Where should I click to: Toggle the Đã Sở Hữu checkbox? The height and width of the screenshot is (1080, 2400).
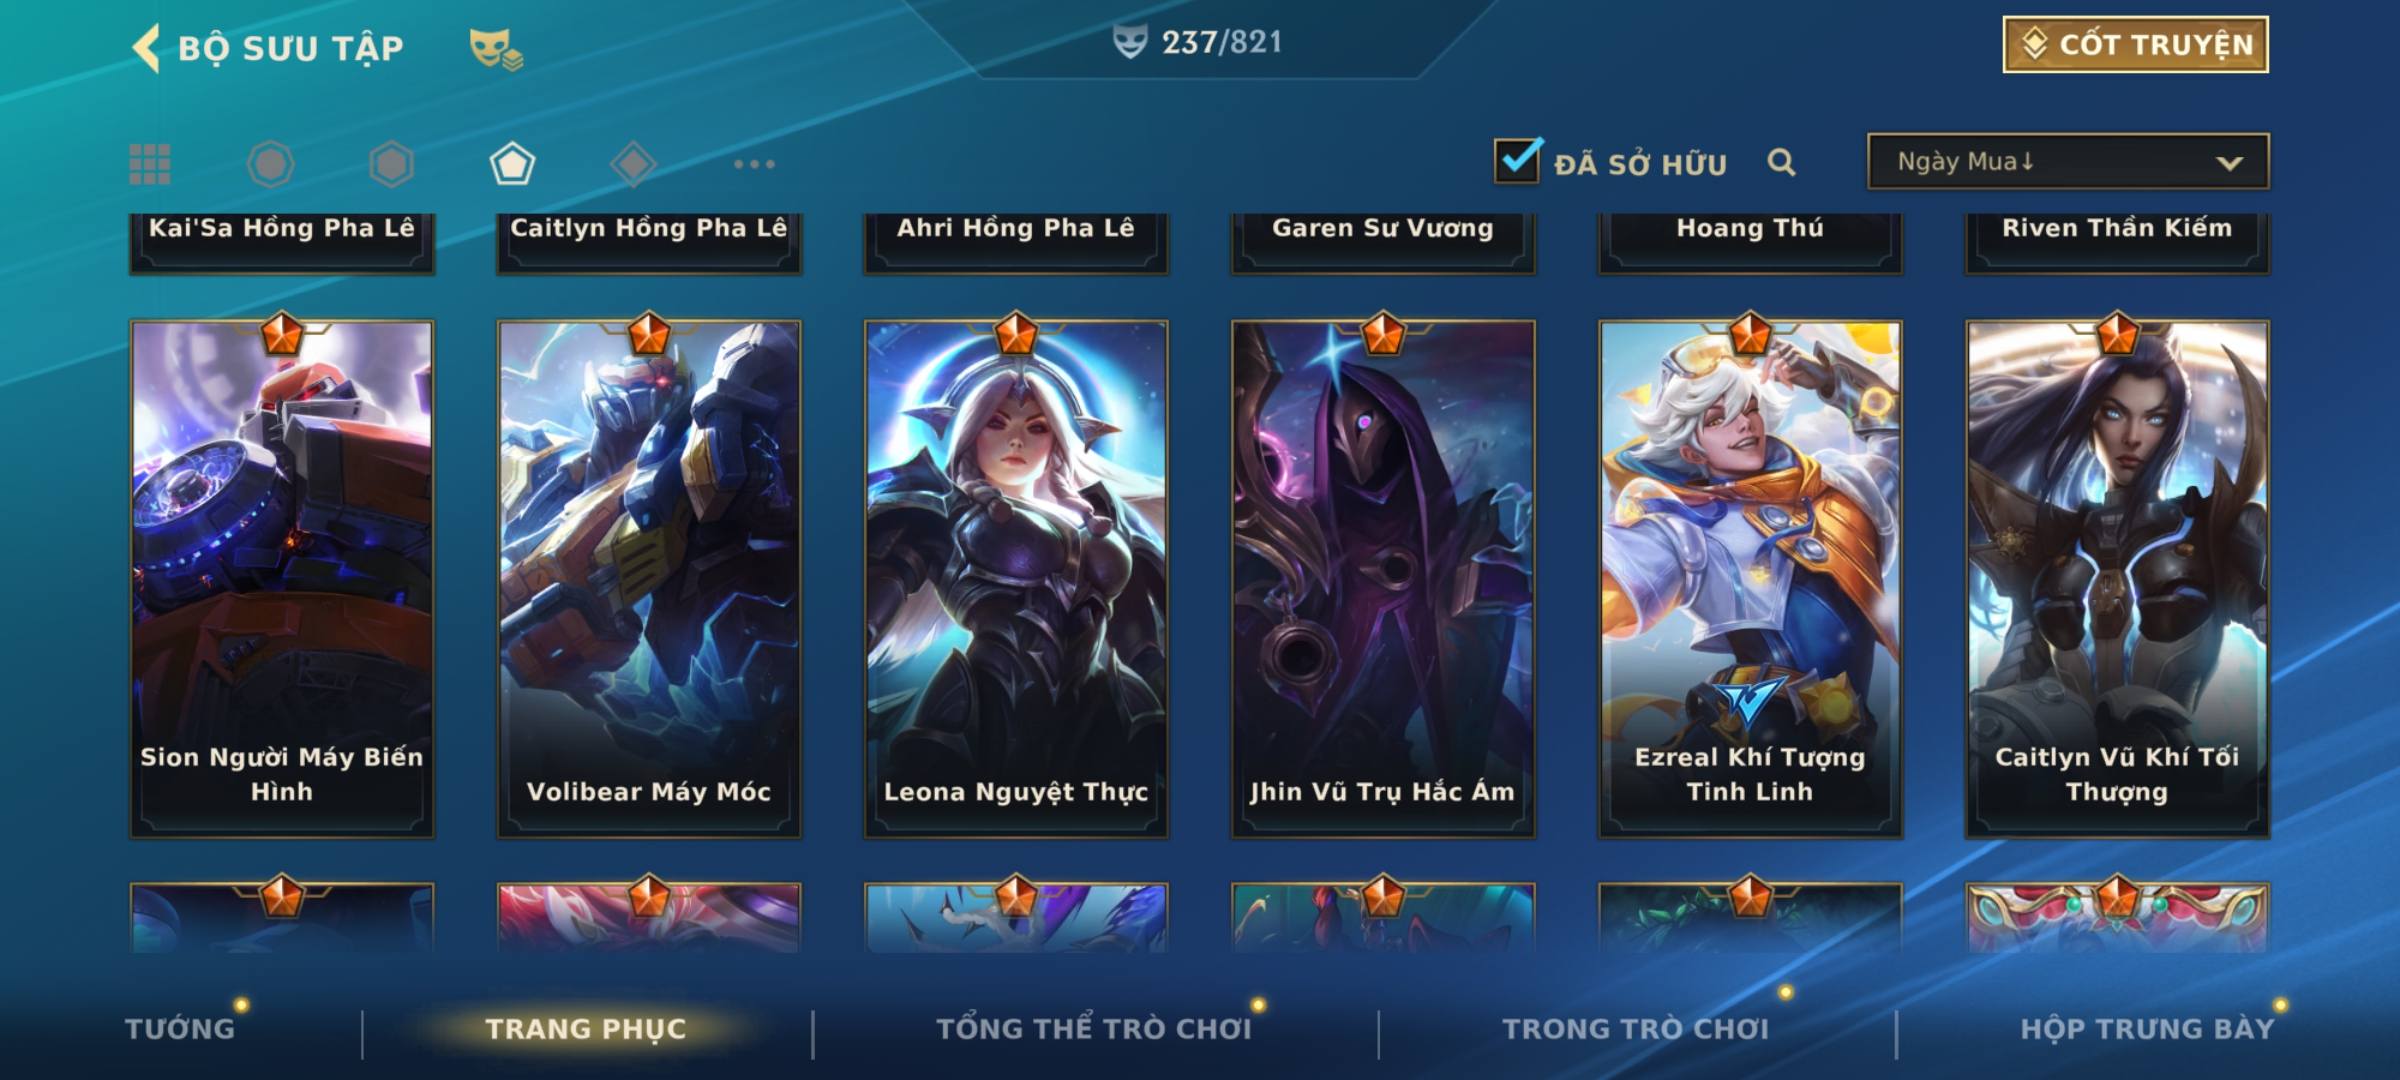point(1518,160)
